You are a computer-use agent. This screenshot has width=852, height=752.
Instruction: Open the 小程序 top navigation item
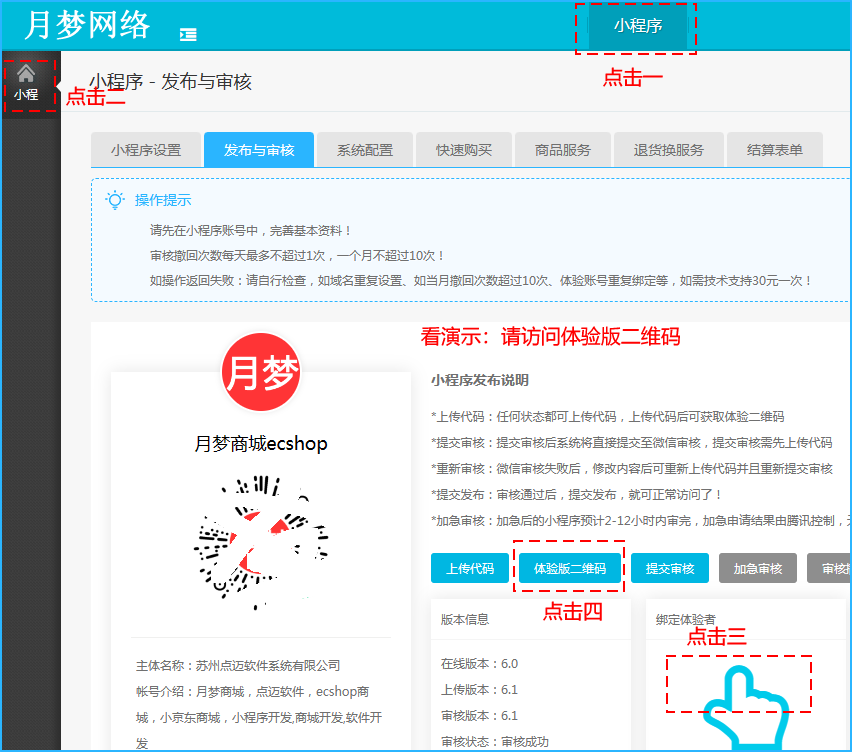pos(638,26)
